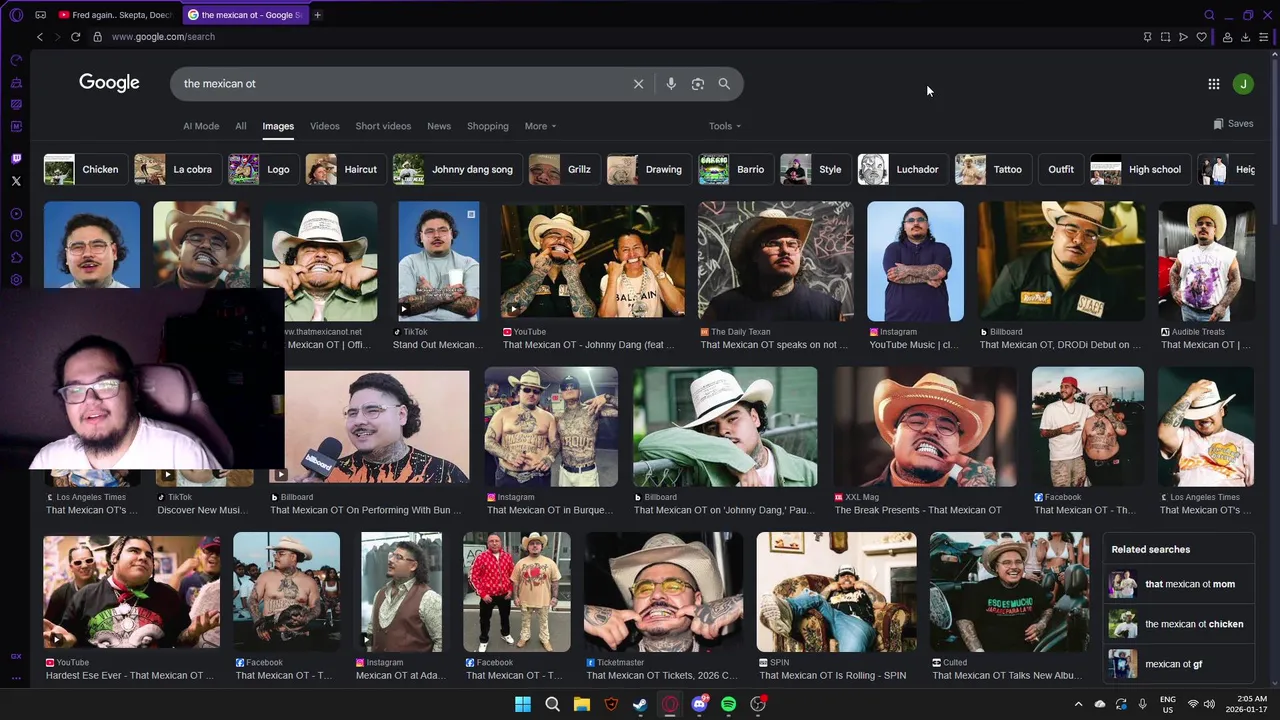
Task: Open the Tools dropdown
Action: [725, 126]
